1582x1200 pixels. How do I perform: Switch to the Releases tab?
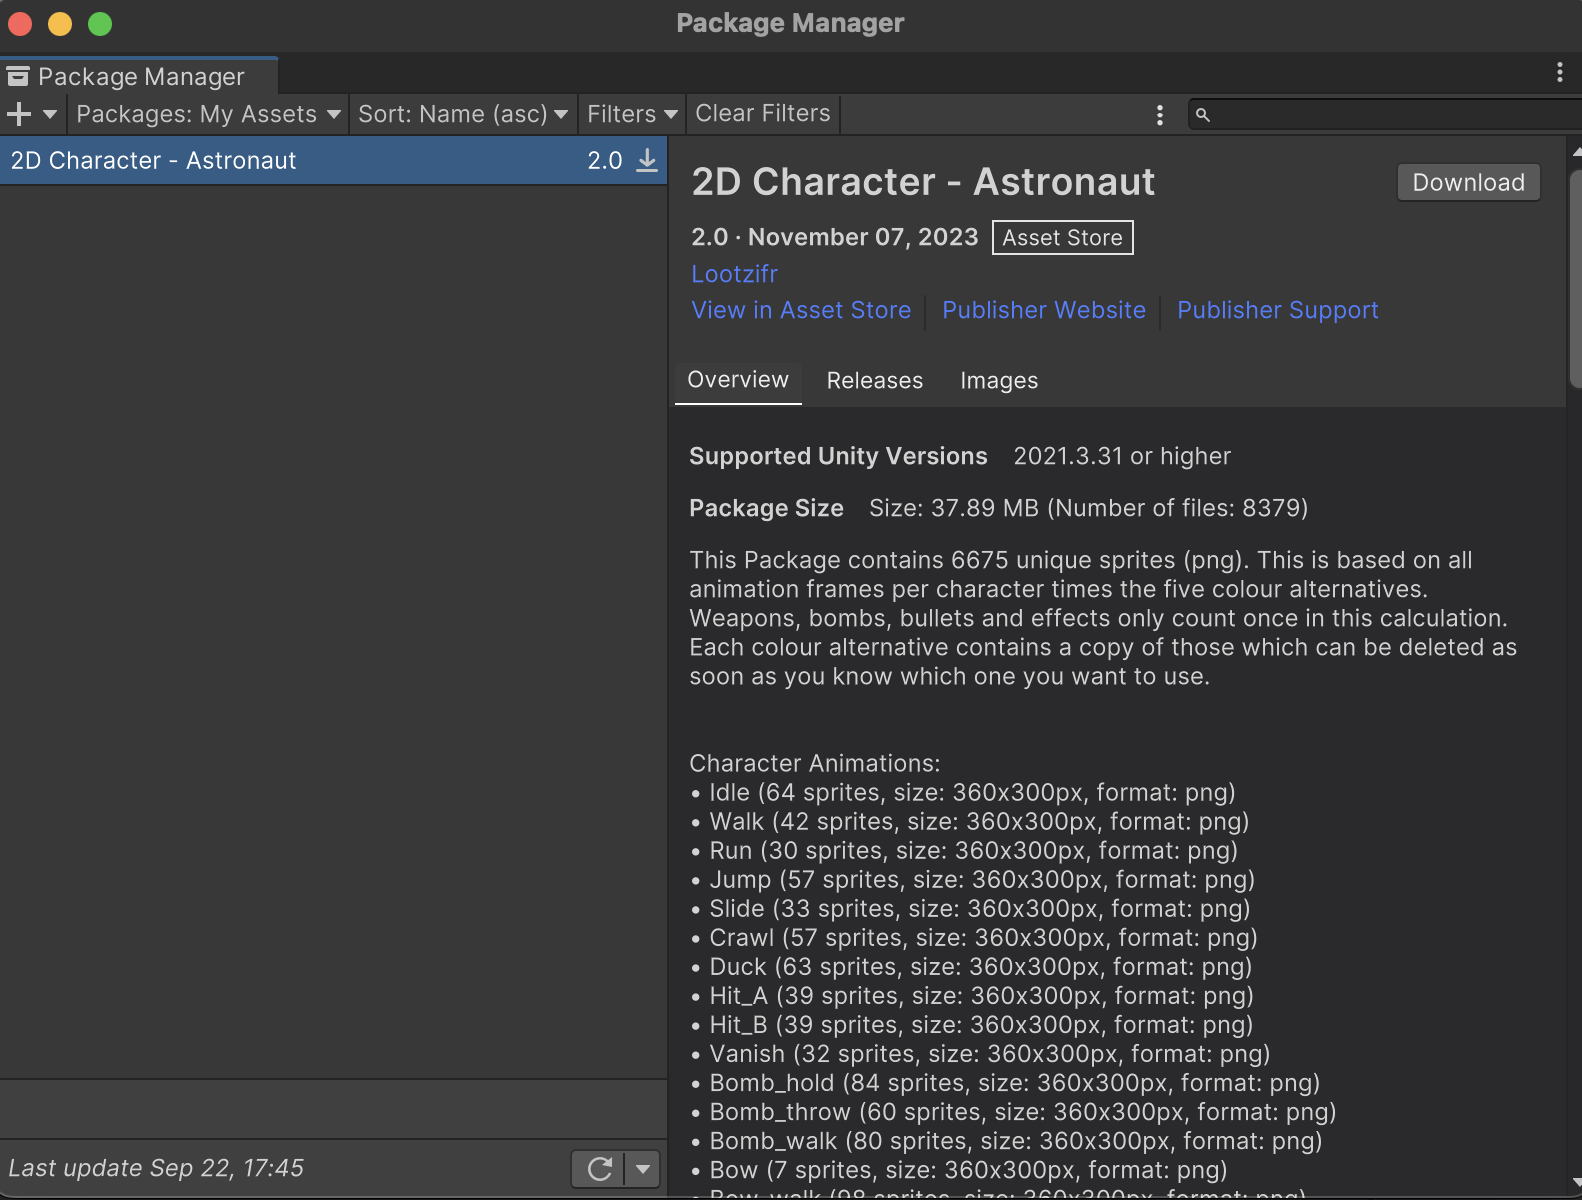click(x=875, y=381)
